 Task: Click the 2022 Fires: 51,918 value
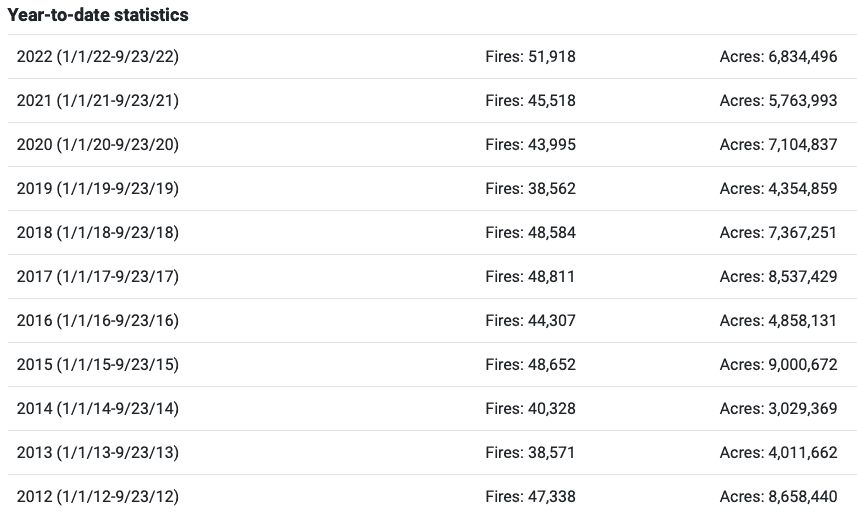pyautogui.click(x=530, y=57)
